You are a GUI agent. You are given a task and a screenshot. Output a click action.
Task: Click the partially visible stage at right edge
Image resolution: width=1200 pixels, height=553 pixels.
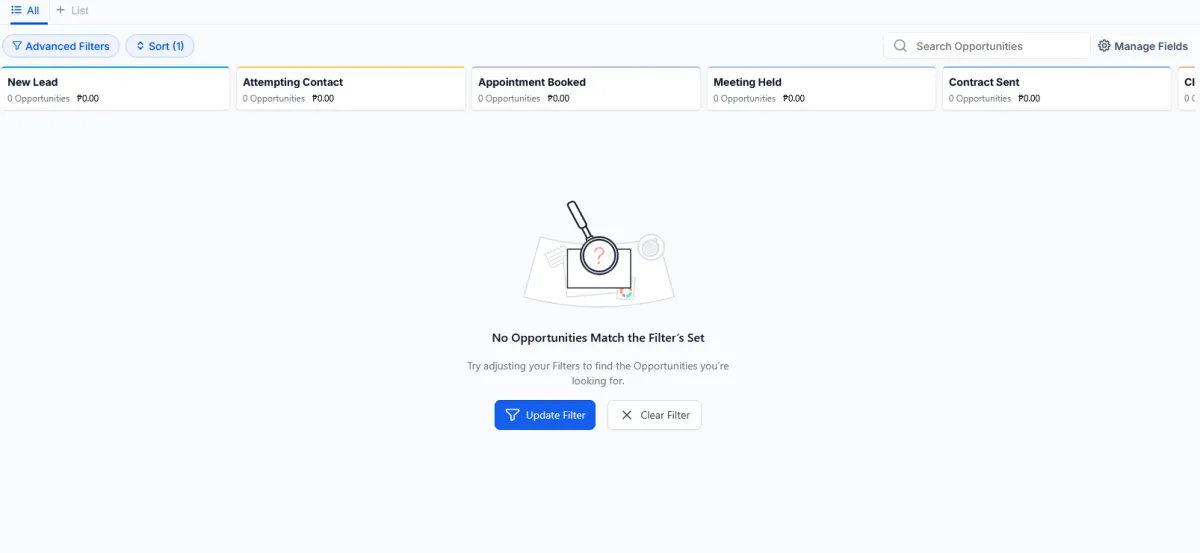pos(1189,89)
